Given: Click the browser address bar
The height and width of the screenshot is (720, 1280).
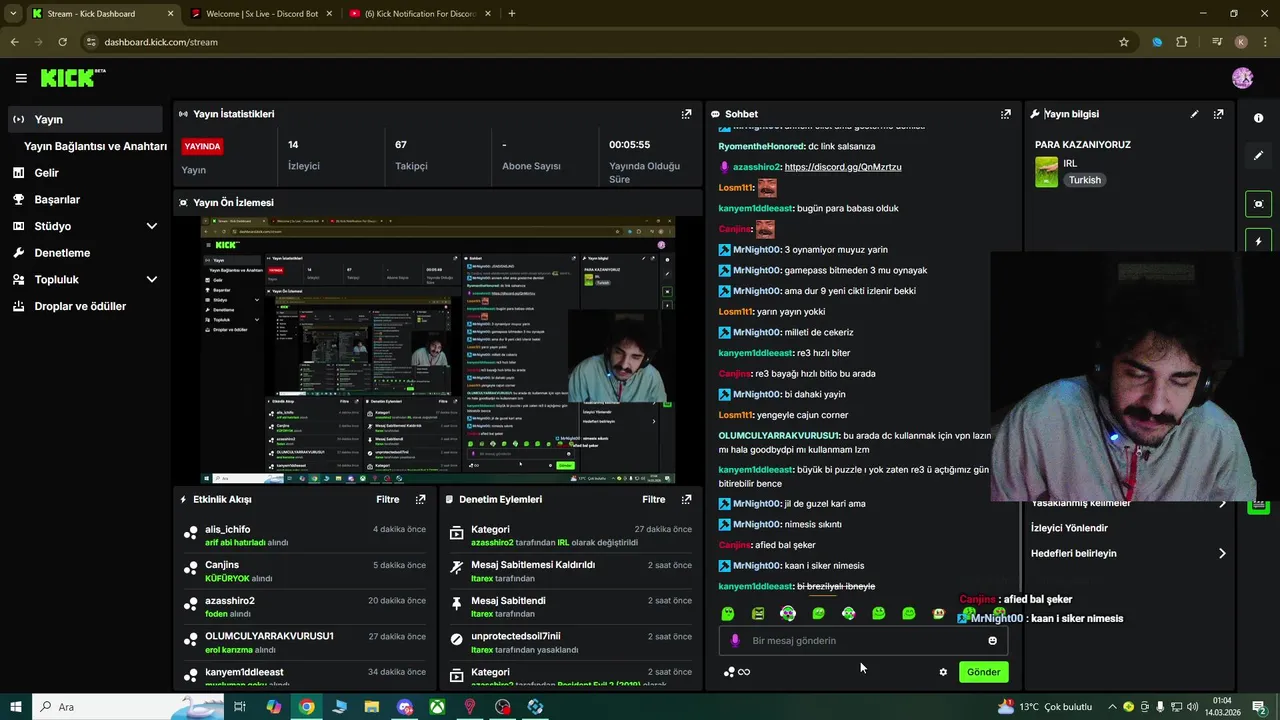Looking at the screenshot, I should [x=600, y=42].
